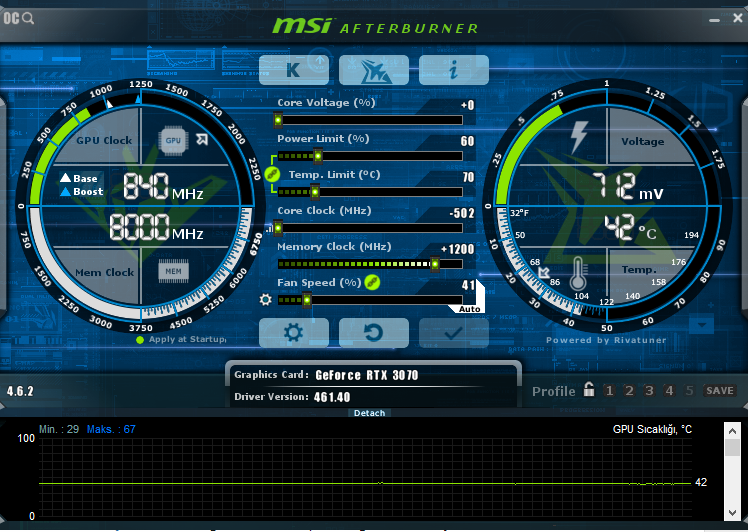The height and width of the screenshot is (532, 748).
Task: Select profile slot 2
Action: (629, 391)
